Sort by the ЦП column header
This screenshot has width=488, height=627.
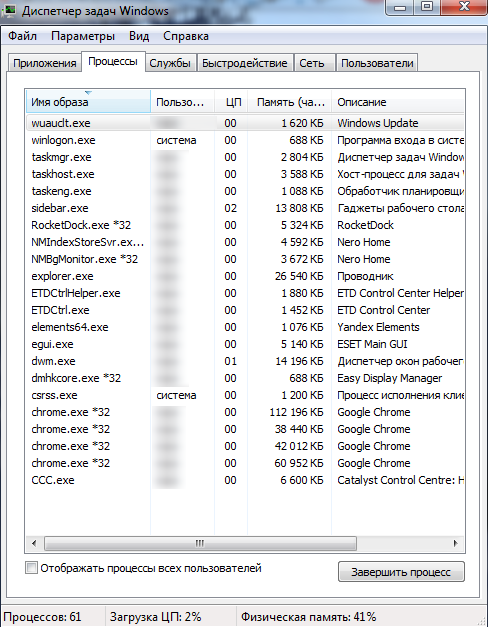pyautogui.click(x=232, y=102)
